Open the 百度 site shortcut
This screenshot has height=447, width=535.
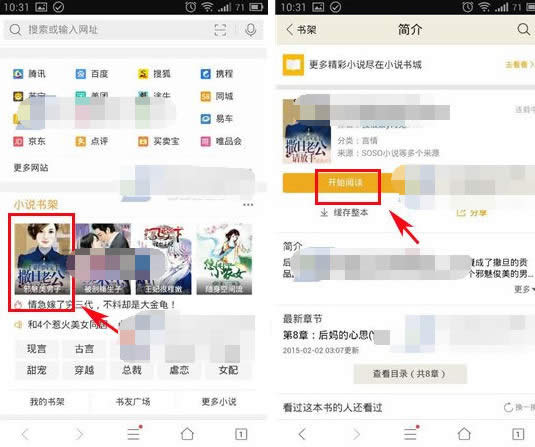click(92, 74)
